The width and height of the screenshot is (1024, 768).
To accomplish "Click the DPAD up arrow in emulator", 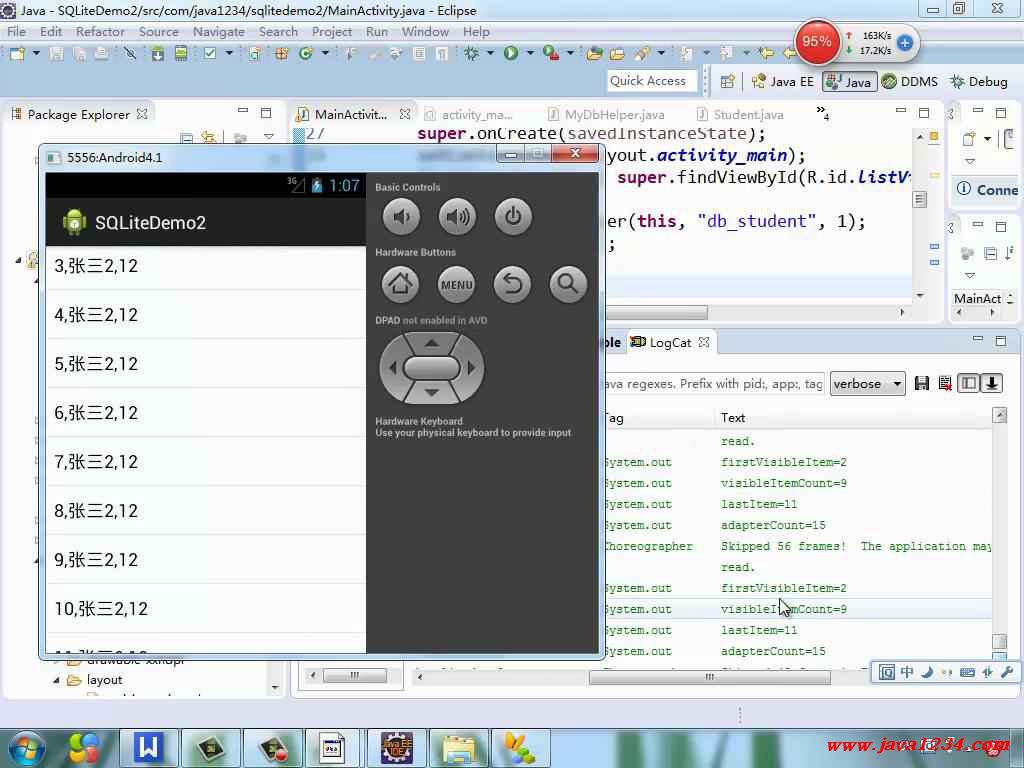I will point(432,343).
